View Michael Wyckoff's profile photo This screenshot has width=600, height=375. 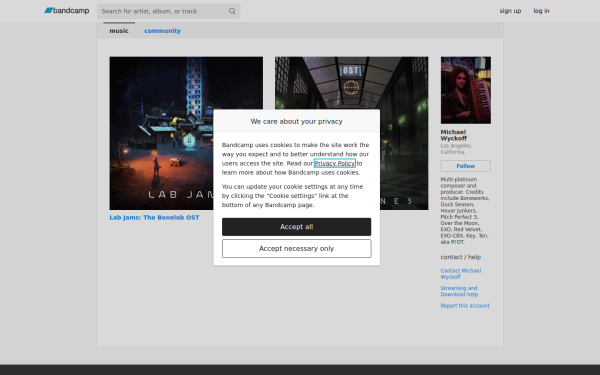466,90
